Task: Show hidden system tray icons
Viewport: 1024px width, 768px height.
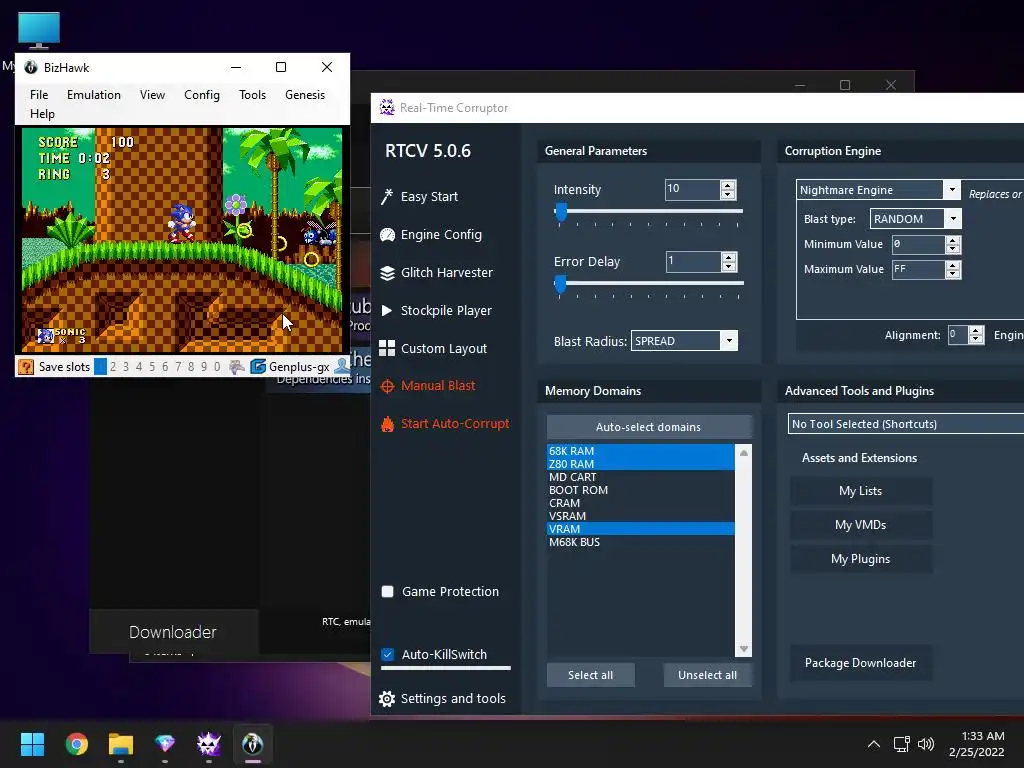Action: coord(874,744)
